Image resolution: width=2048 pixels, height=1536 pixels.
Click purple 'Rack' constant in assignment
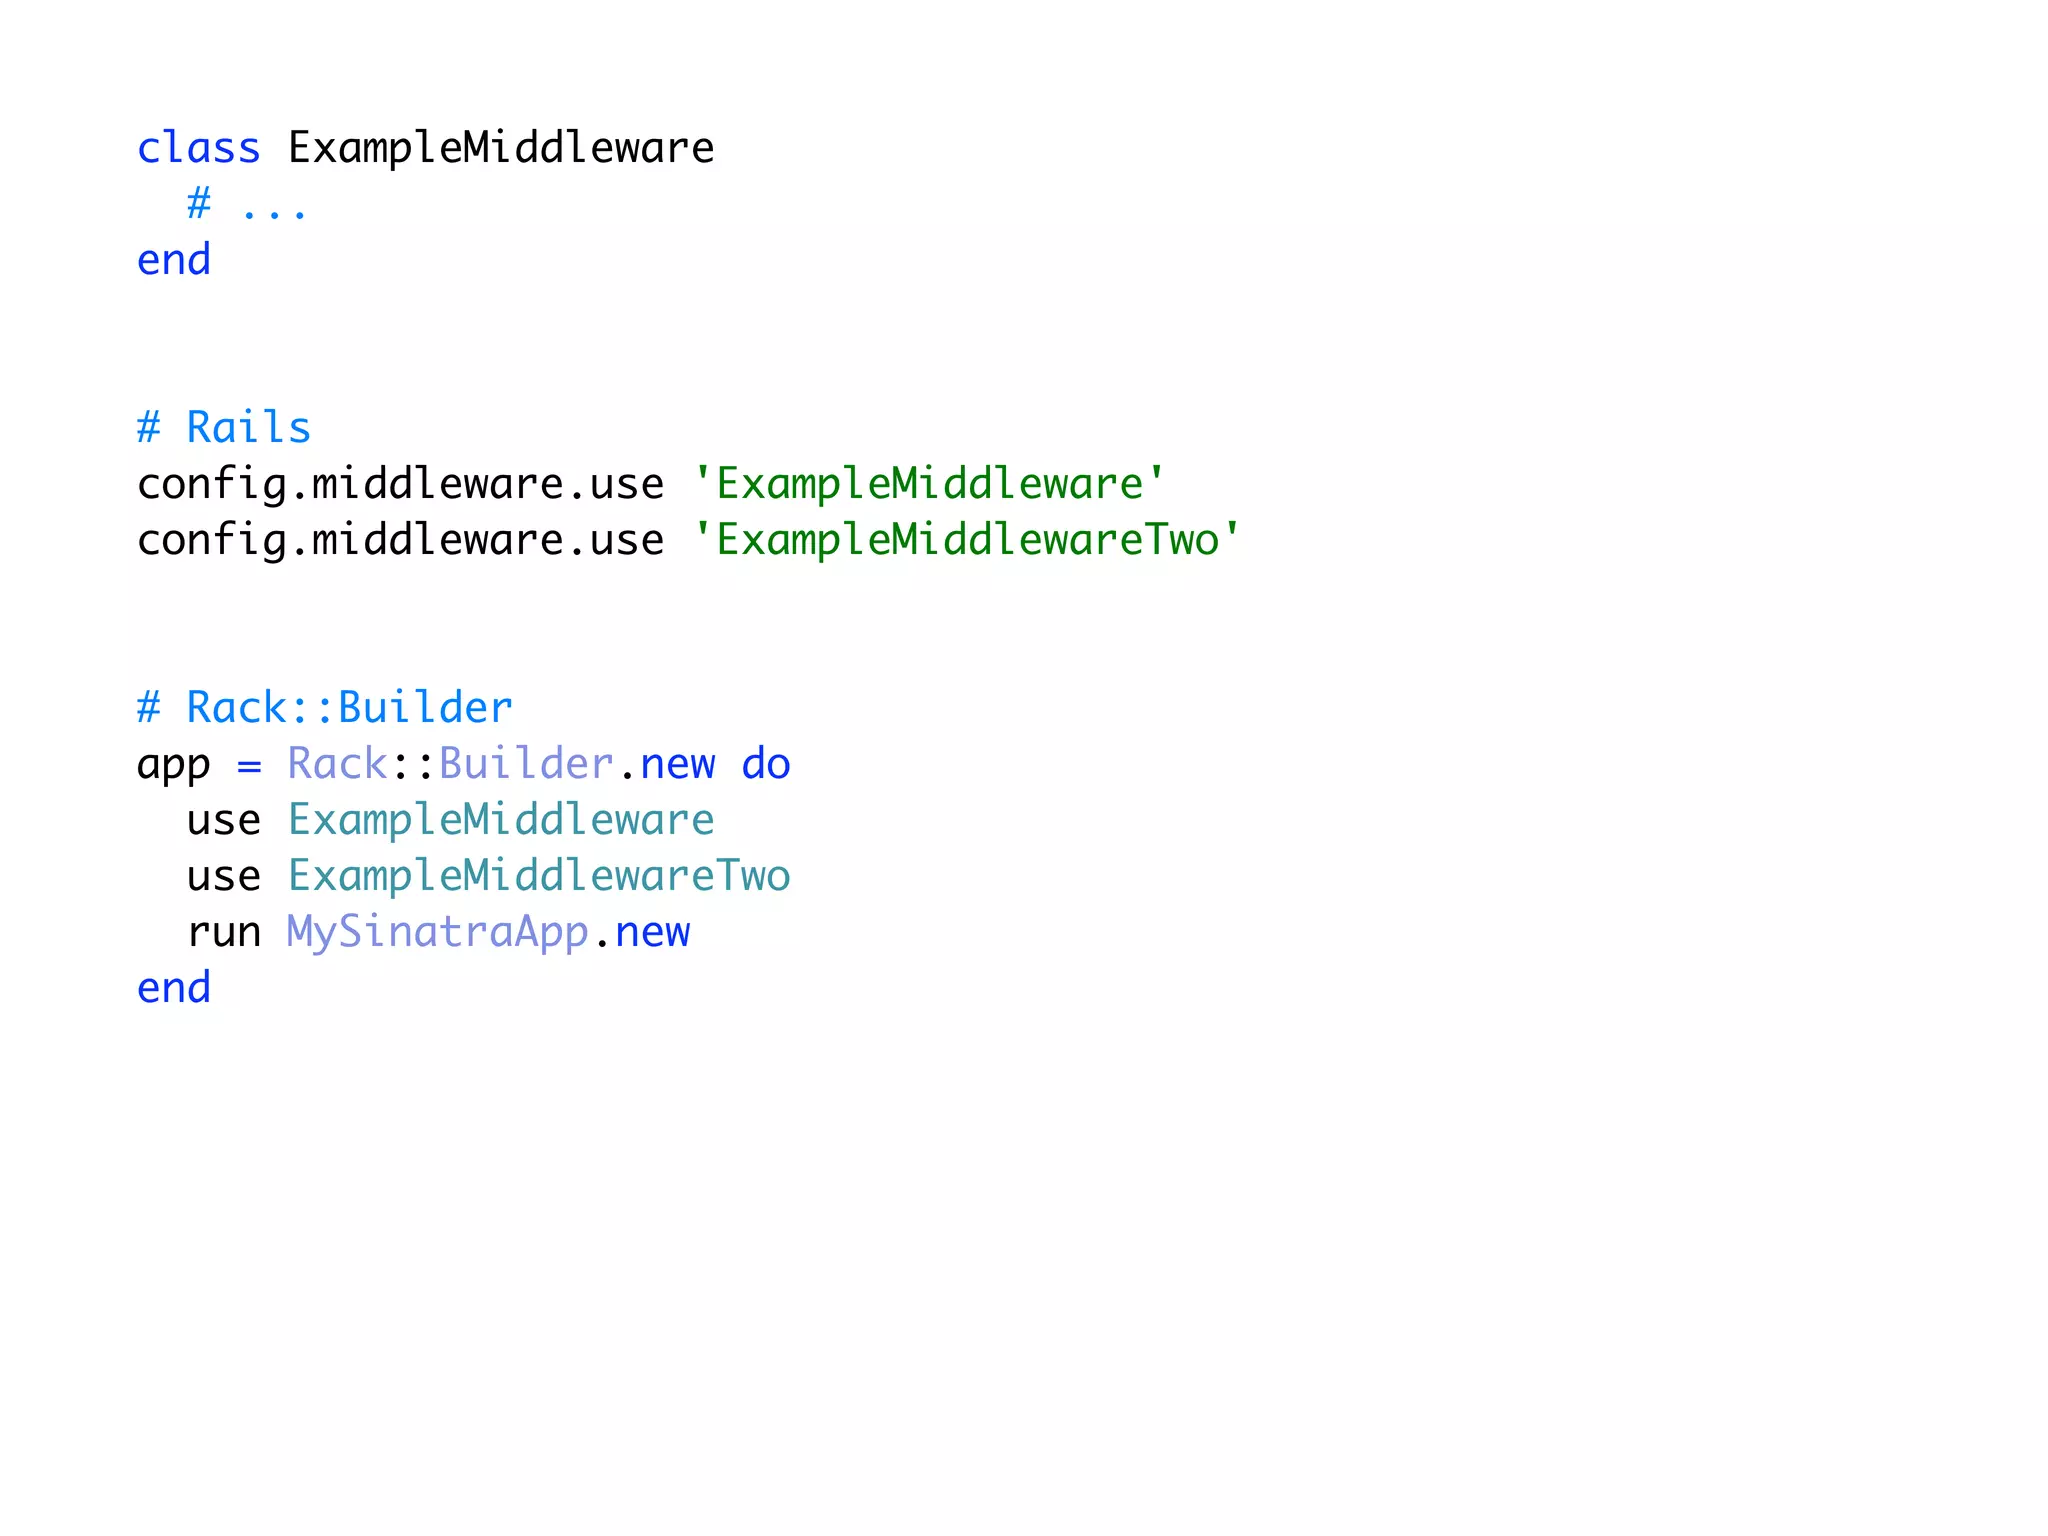tap(337, 764)
